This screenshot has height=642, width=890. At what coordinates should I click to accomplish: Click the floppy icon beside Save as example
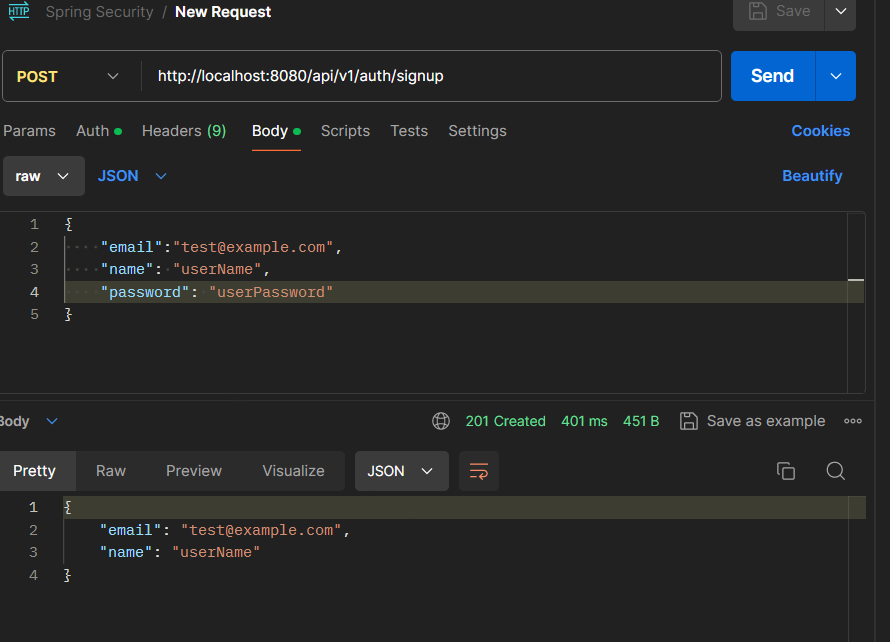[x=689, y=421]
